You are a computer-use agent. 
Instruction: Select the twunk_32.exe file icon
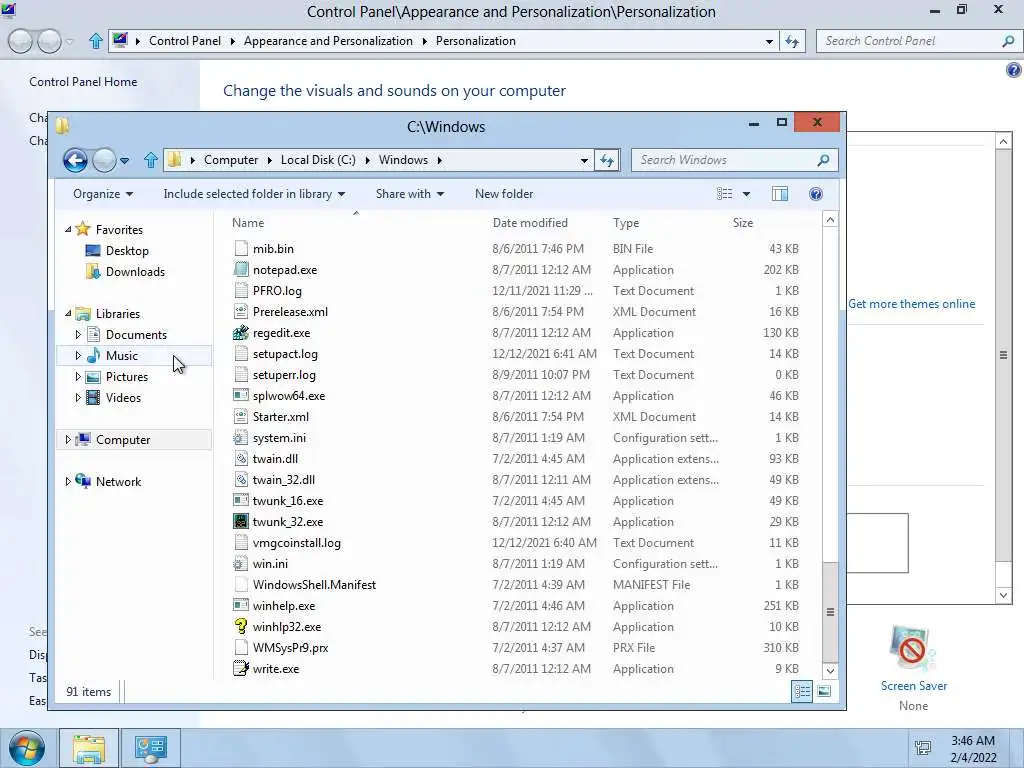click(x=241, y=522)
